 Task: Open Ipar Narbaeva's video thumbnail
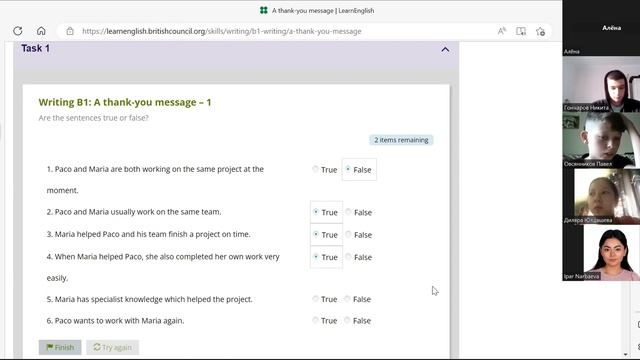[x=601, y=253]
